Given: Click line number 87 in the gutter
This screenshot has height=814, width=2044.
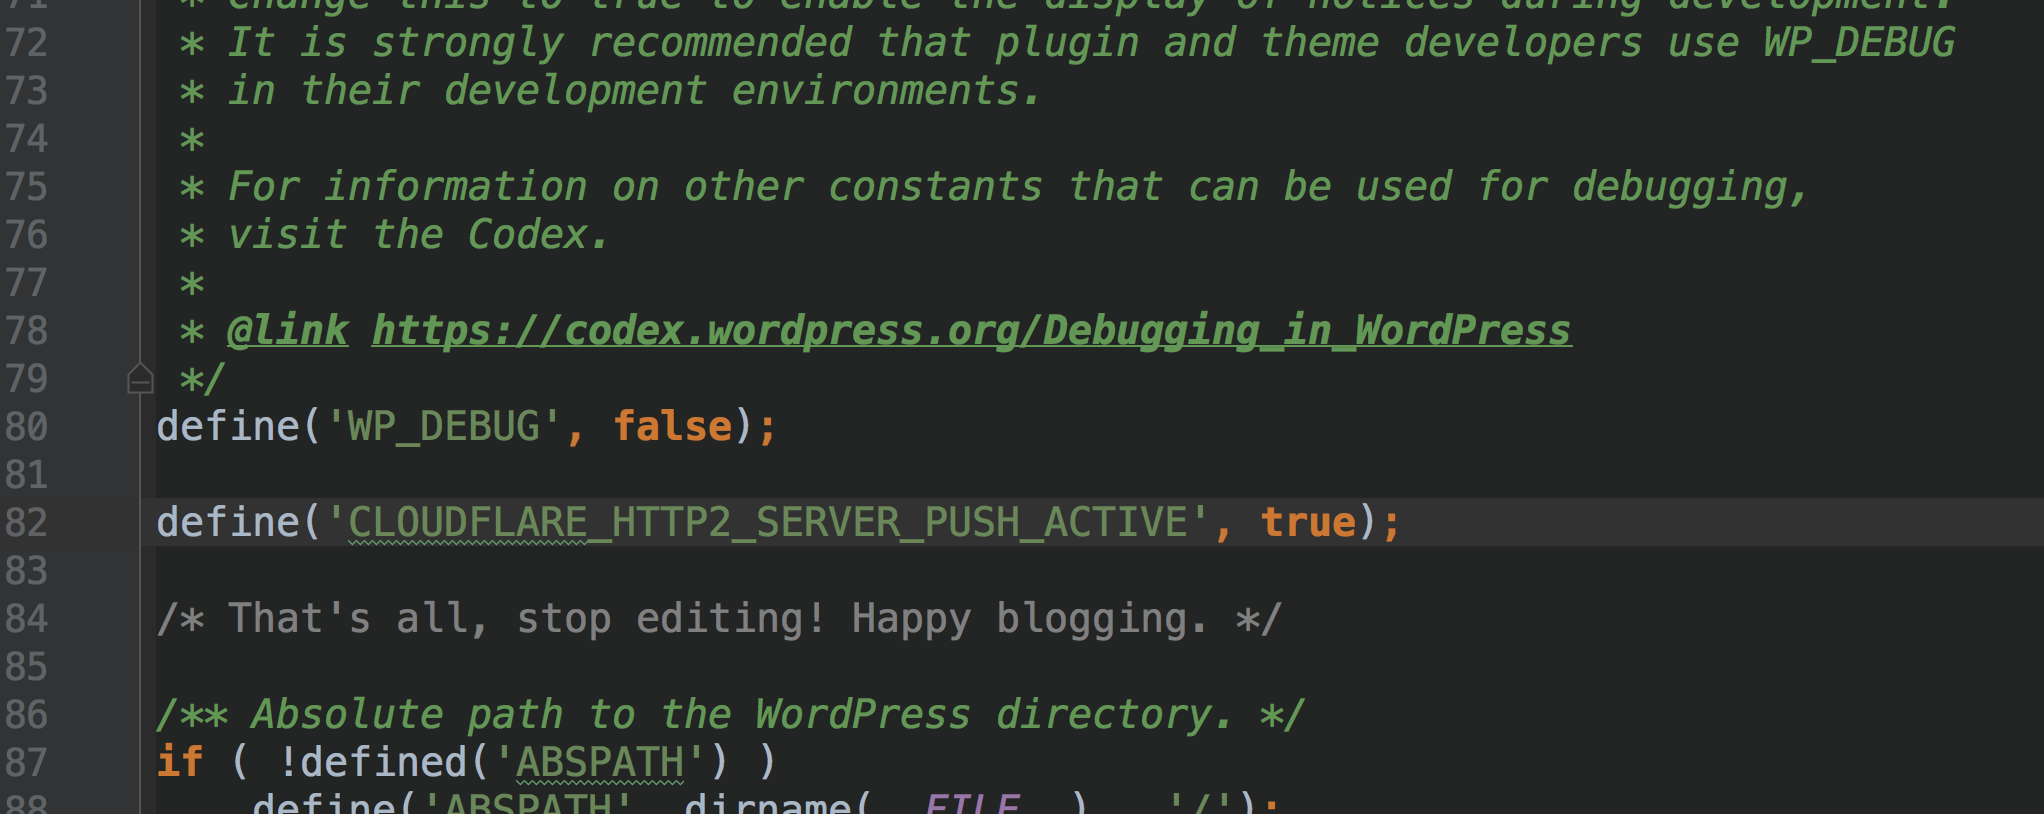Looking at the screenshot, I should (26, 762).
